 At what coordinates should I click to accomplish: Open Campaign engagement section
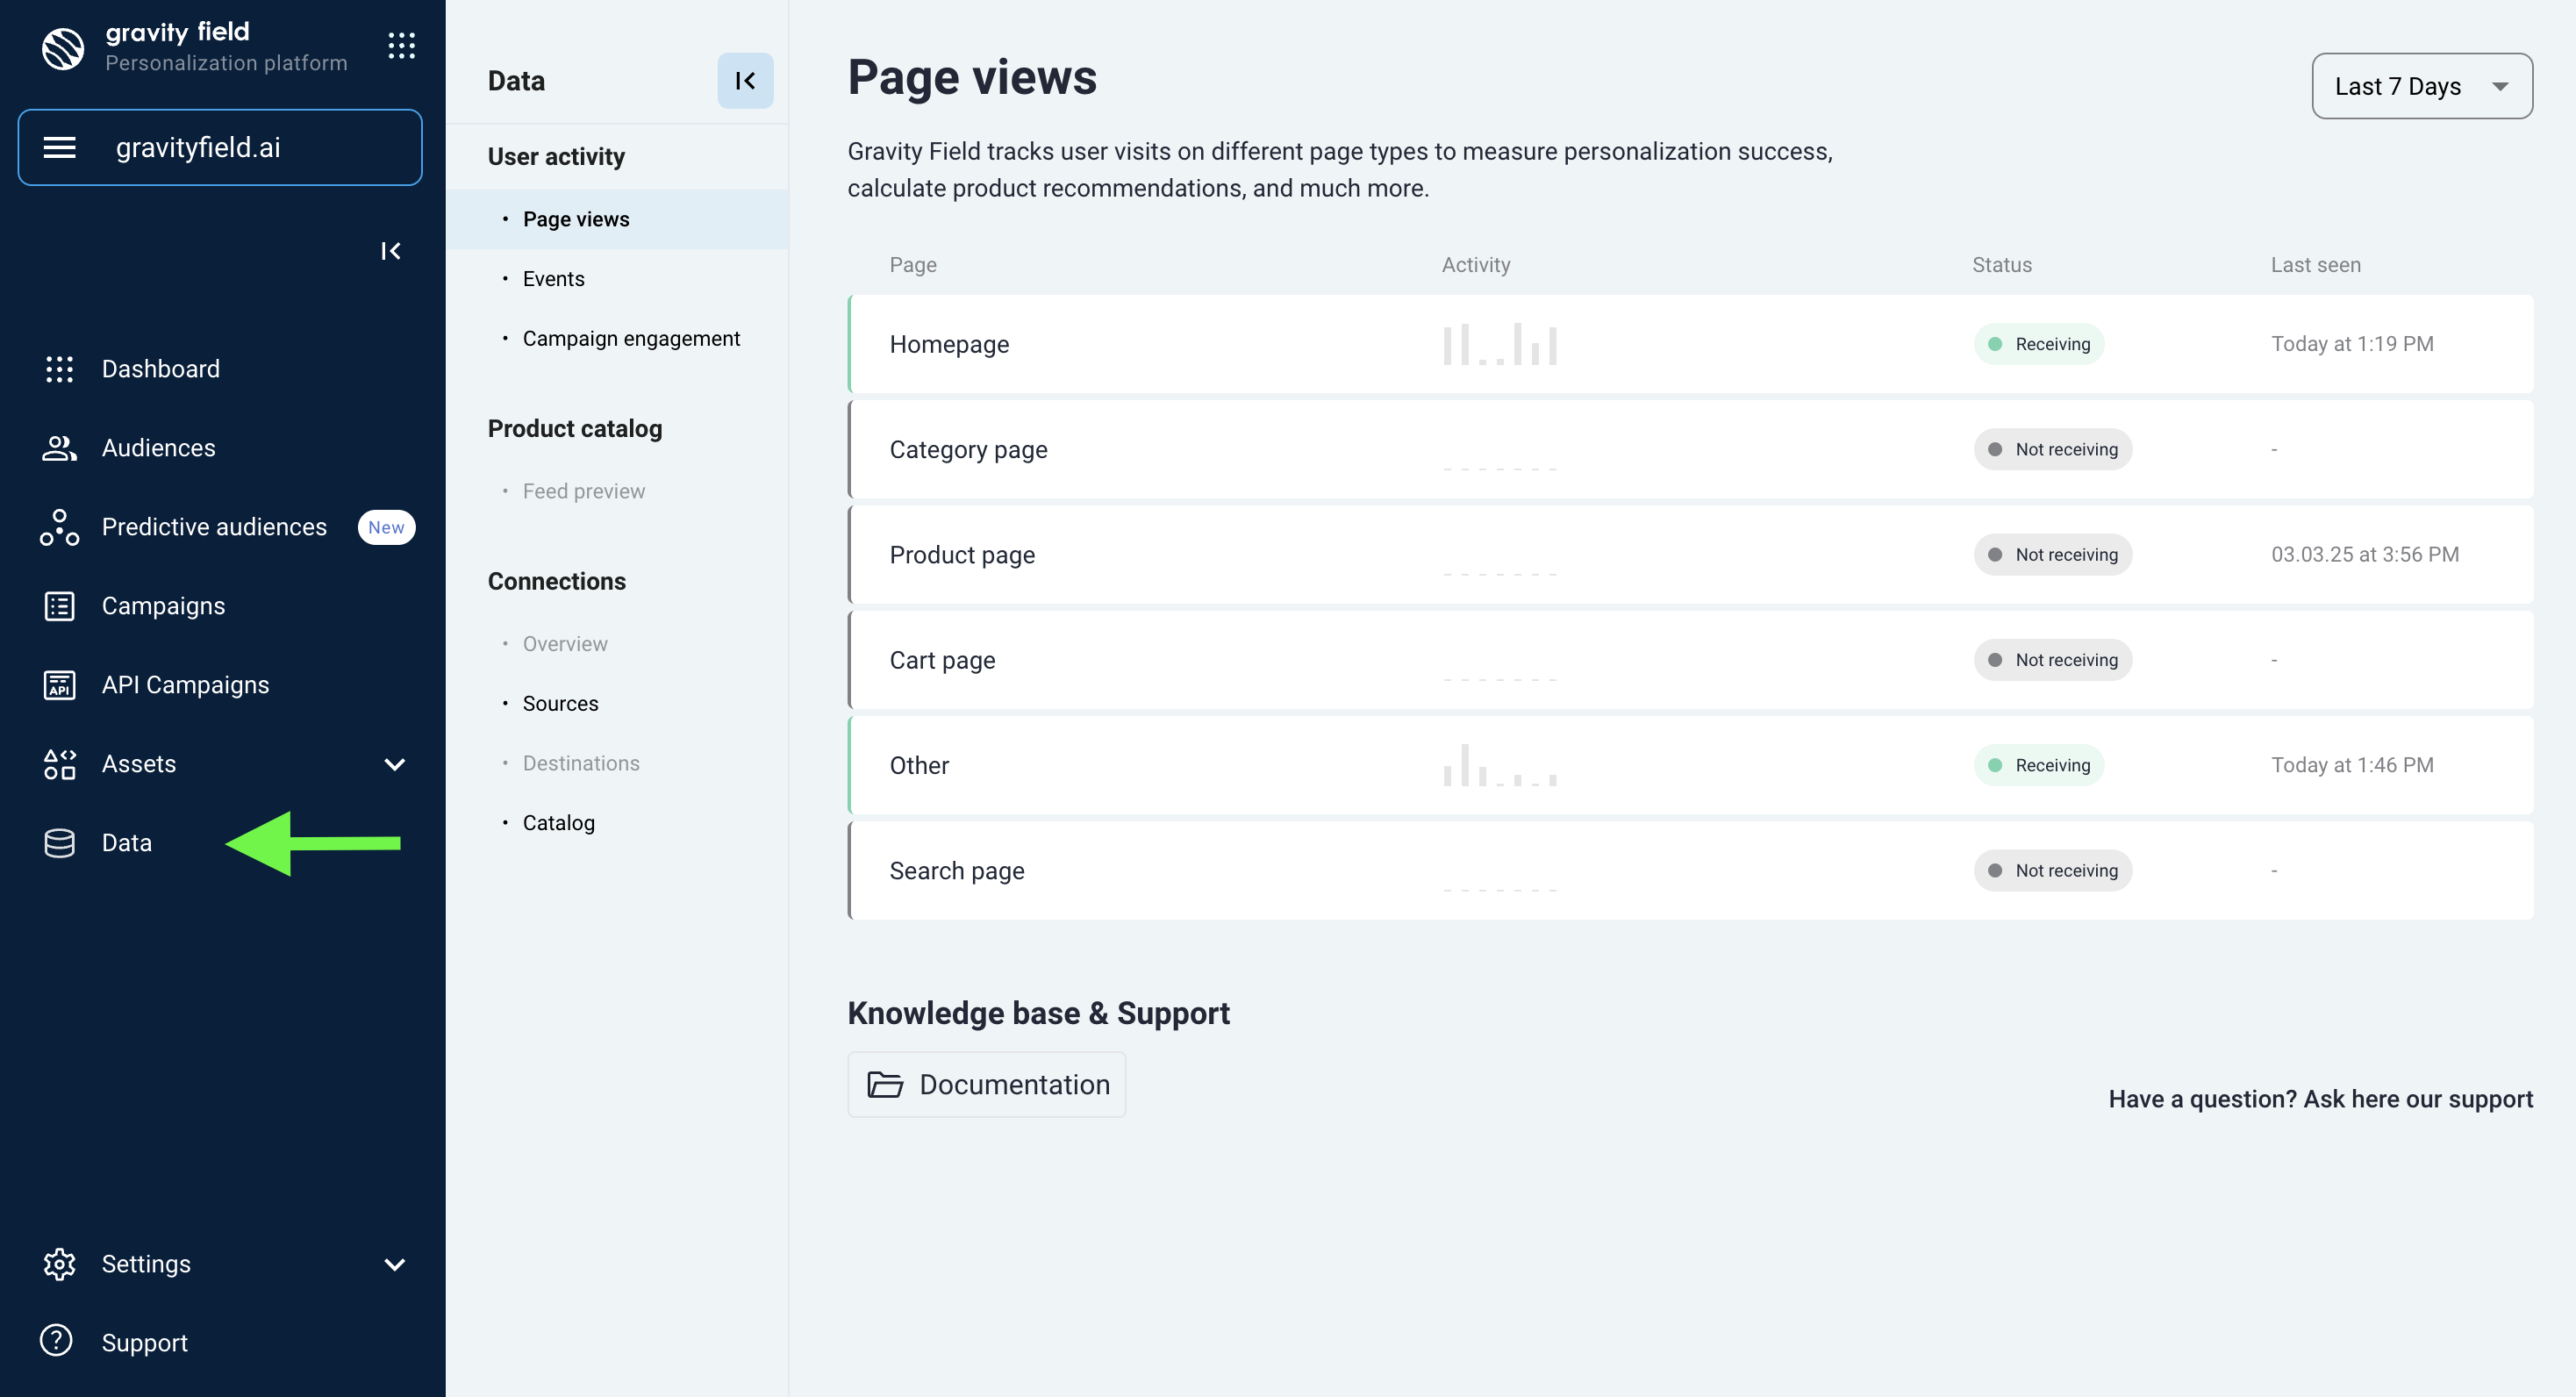[631, 339]
